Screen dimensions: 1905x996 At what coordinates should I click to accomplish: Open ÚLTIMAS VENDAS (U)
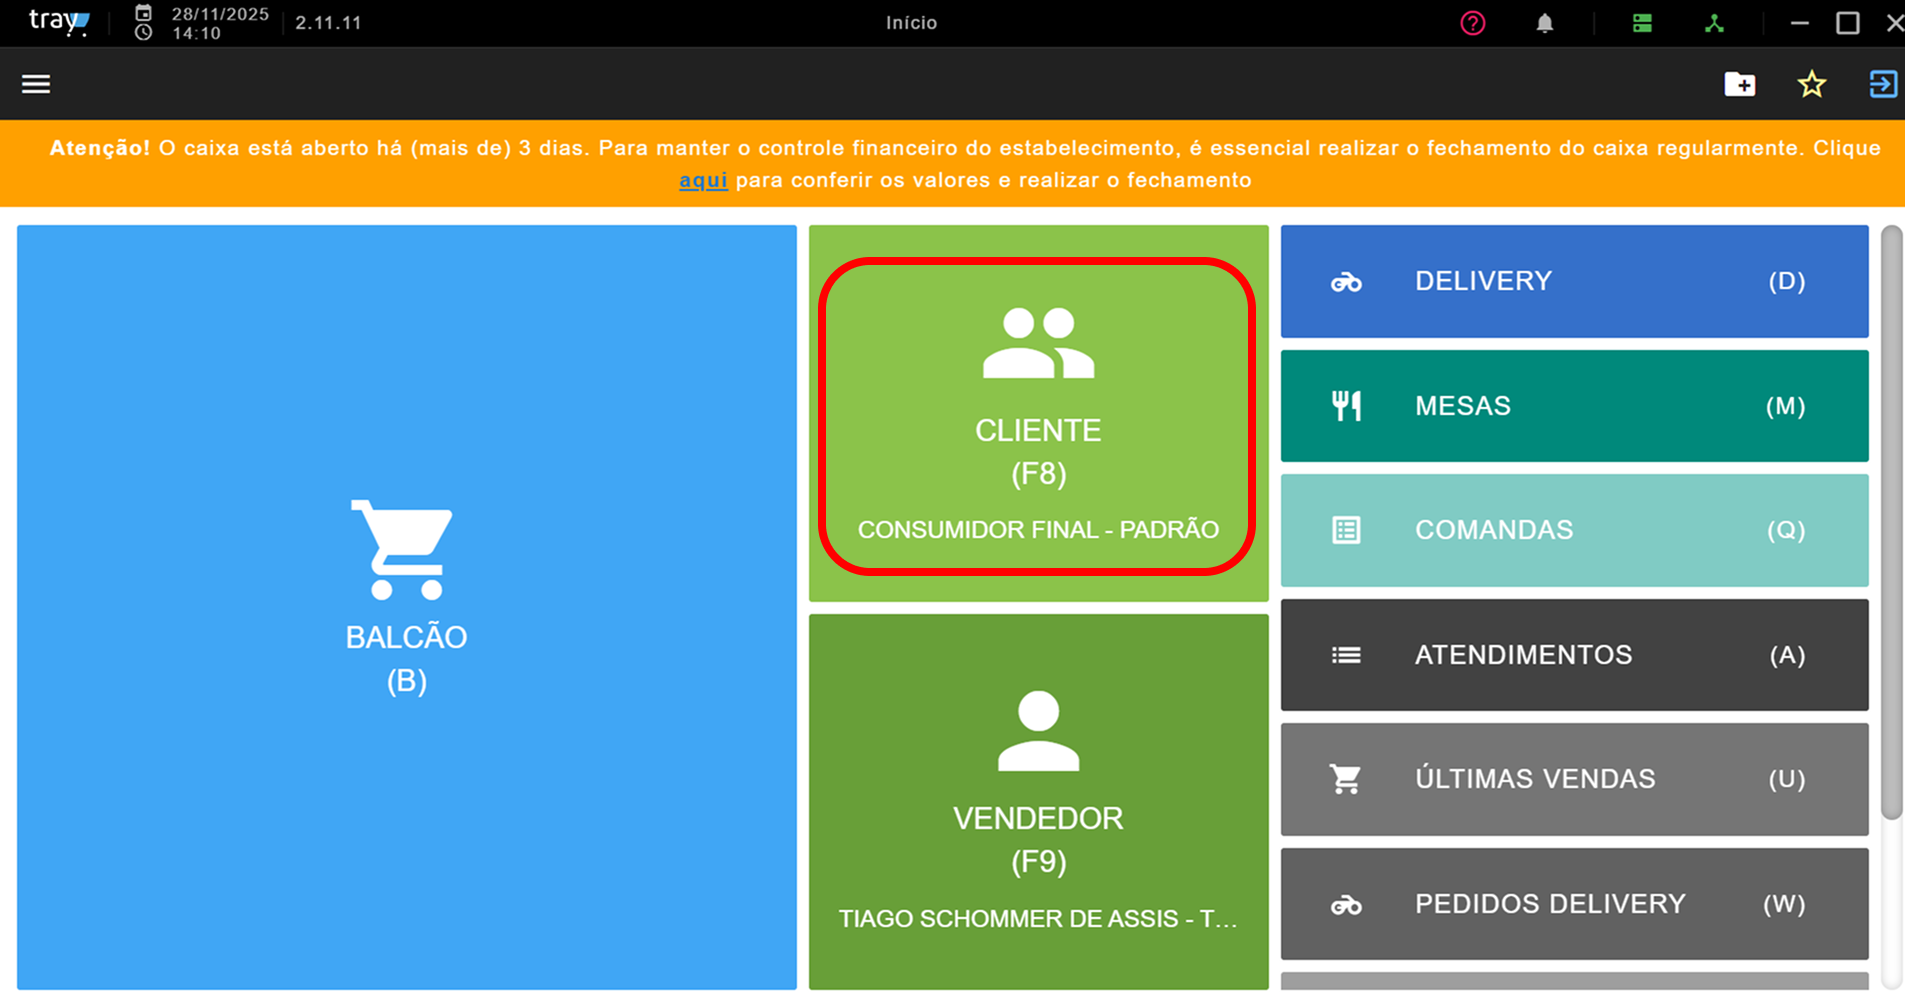click(x=1574, y=779)
